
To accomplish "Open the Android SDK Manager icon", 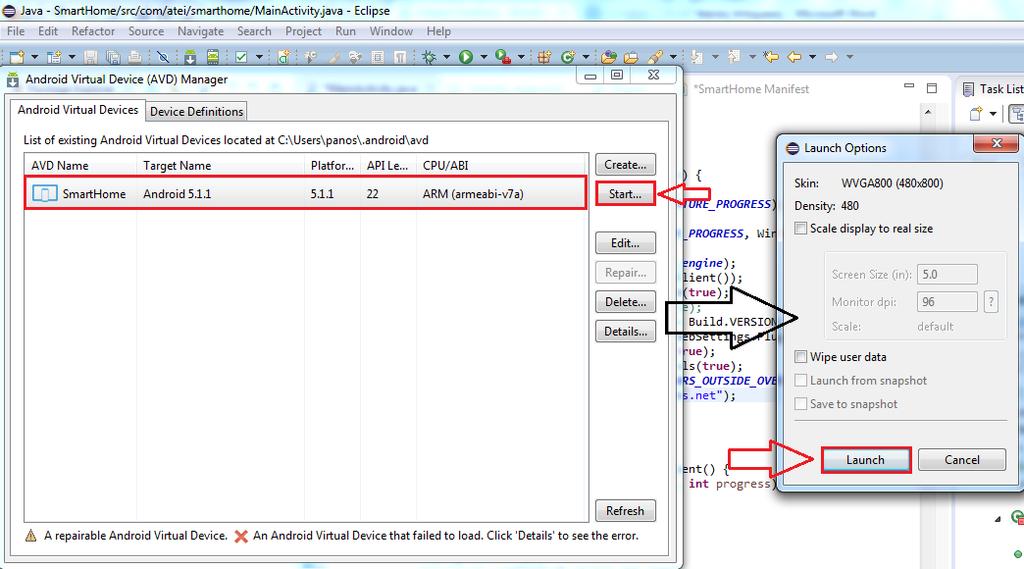I will (190, 57).
